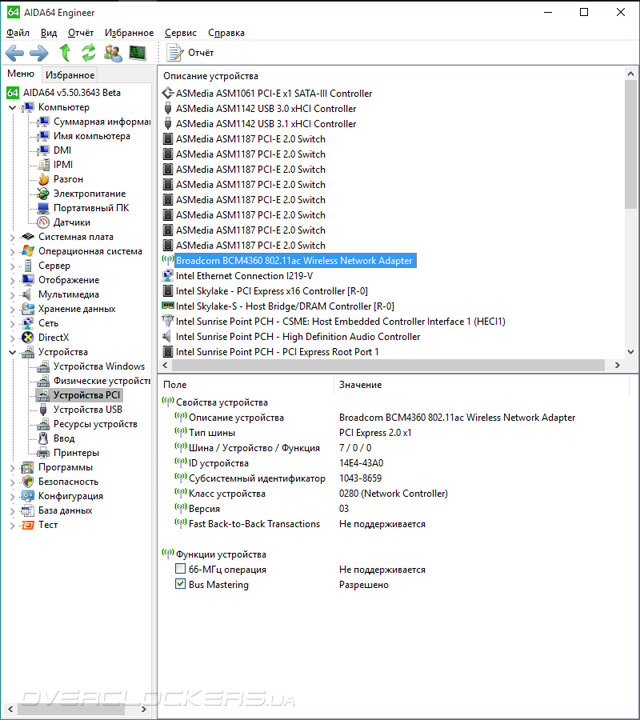Image resolution: width=640 pixels, height=720 pixels.
Task: Click the Тест icon in tree
Action: point(28,525)
